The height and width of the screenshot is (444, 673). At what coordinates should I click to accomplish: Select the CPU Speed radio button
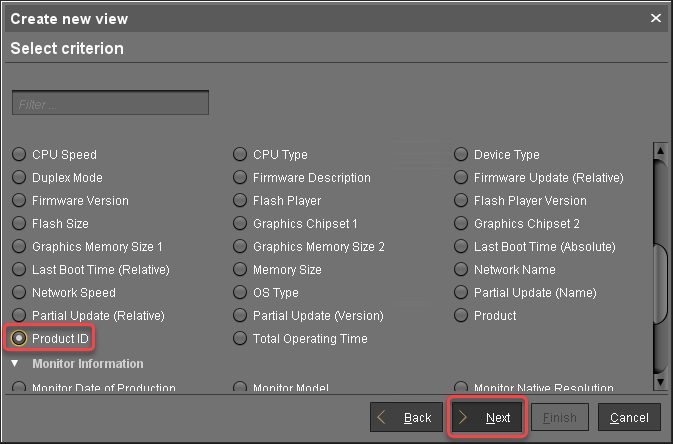point(19,155)
